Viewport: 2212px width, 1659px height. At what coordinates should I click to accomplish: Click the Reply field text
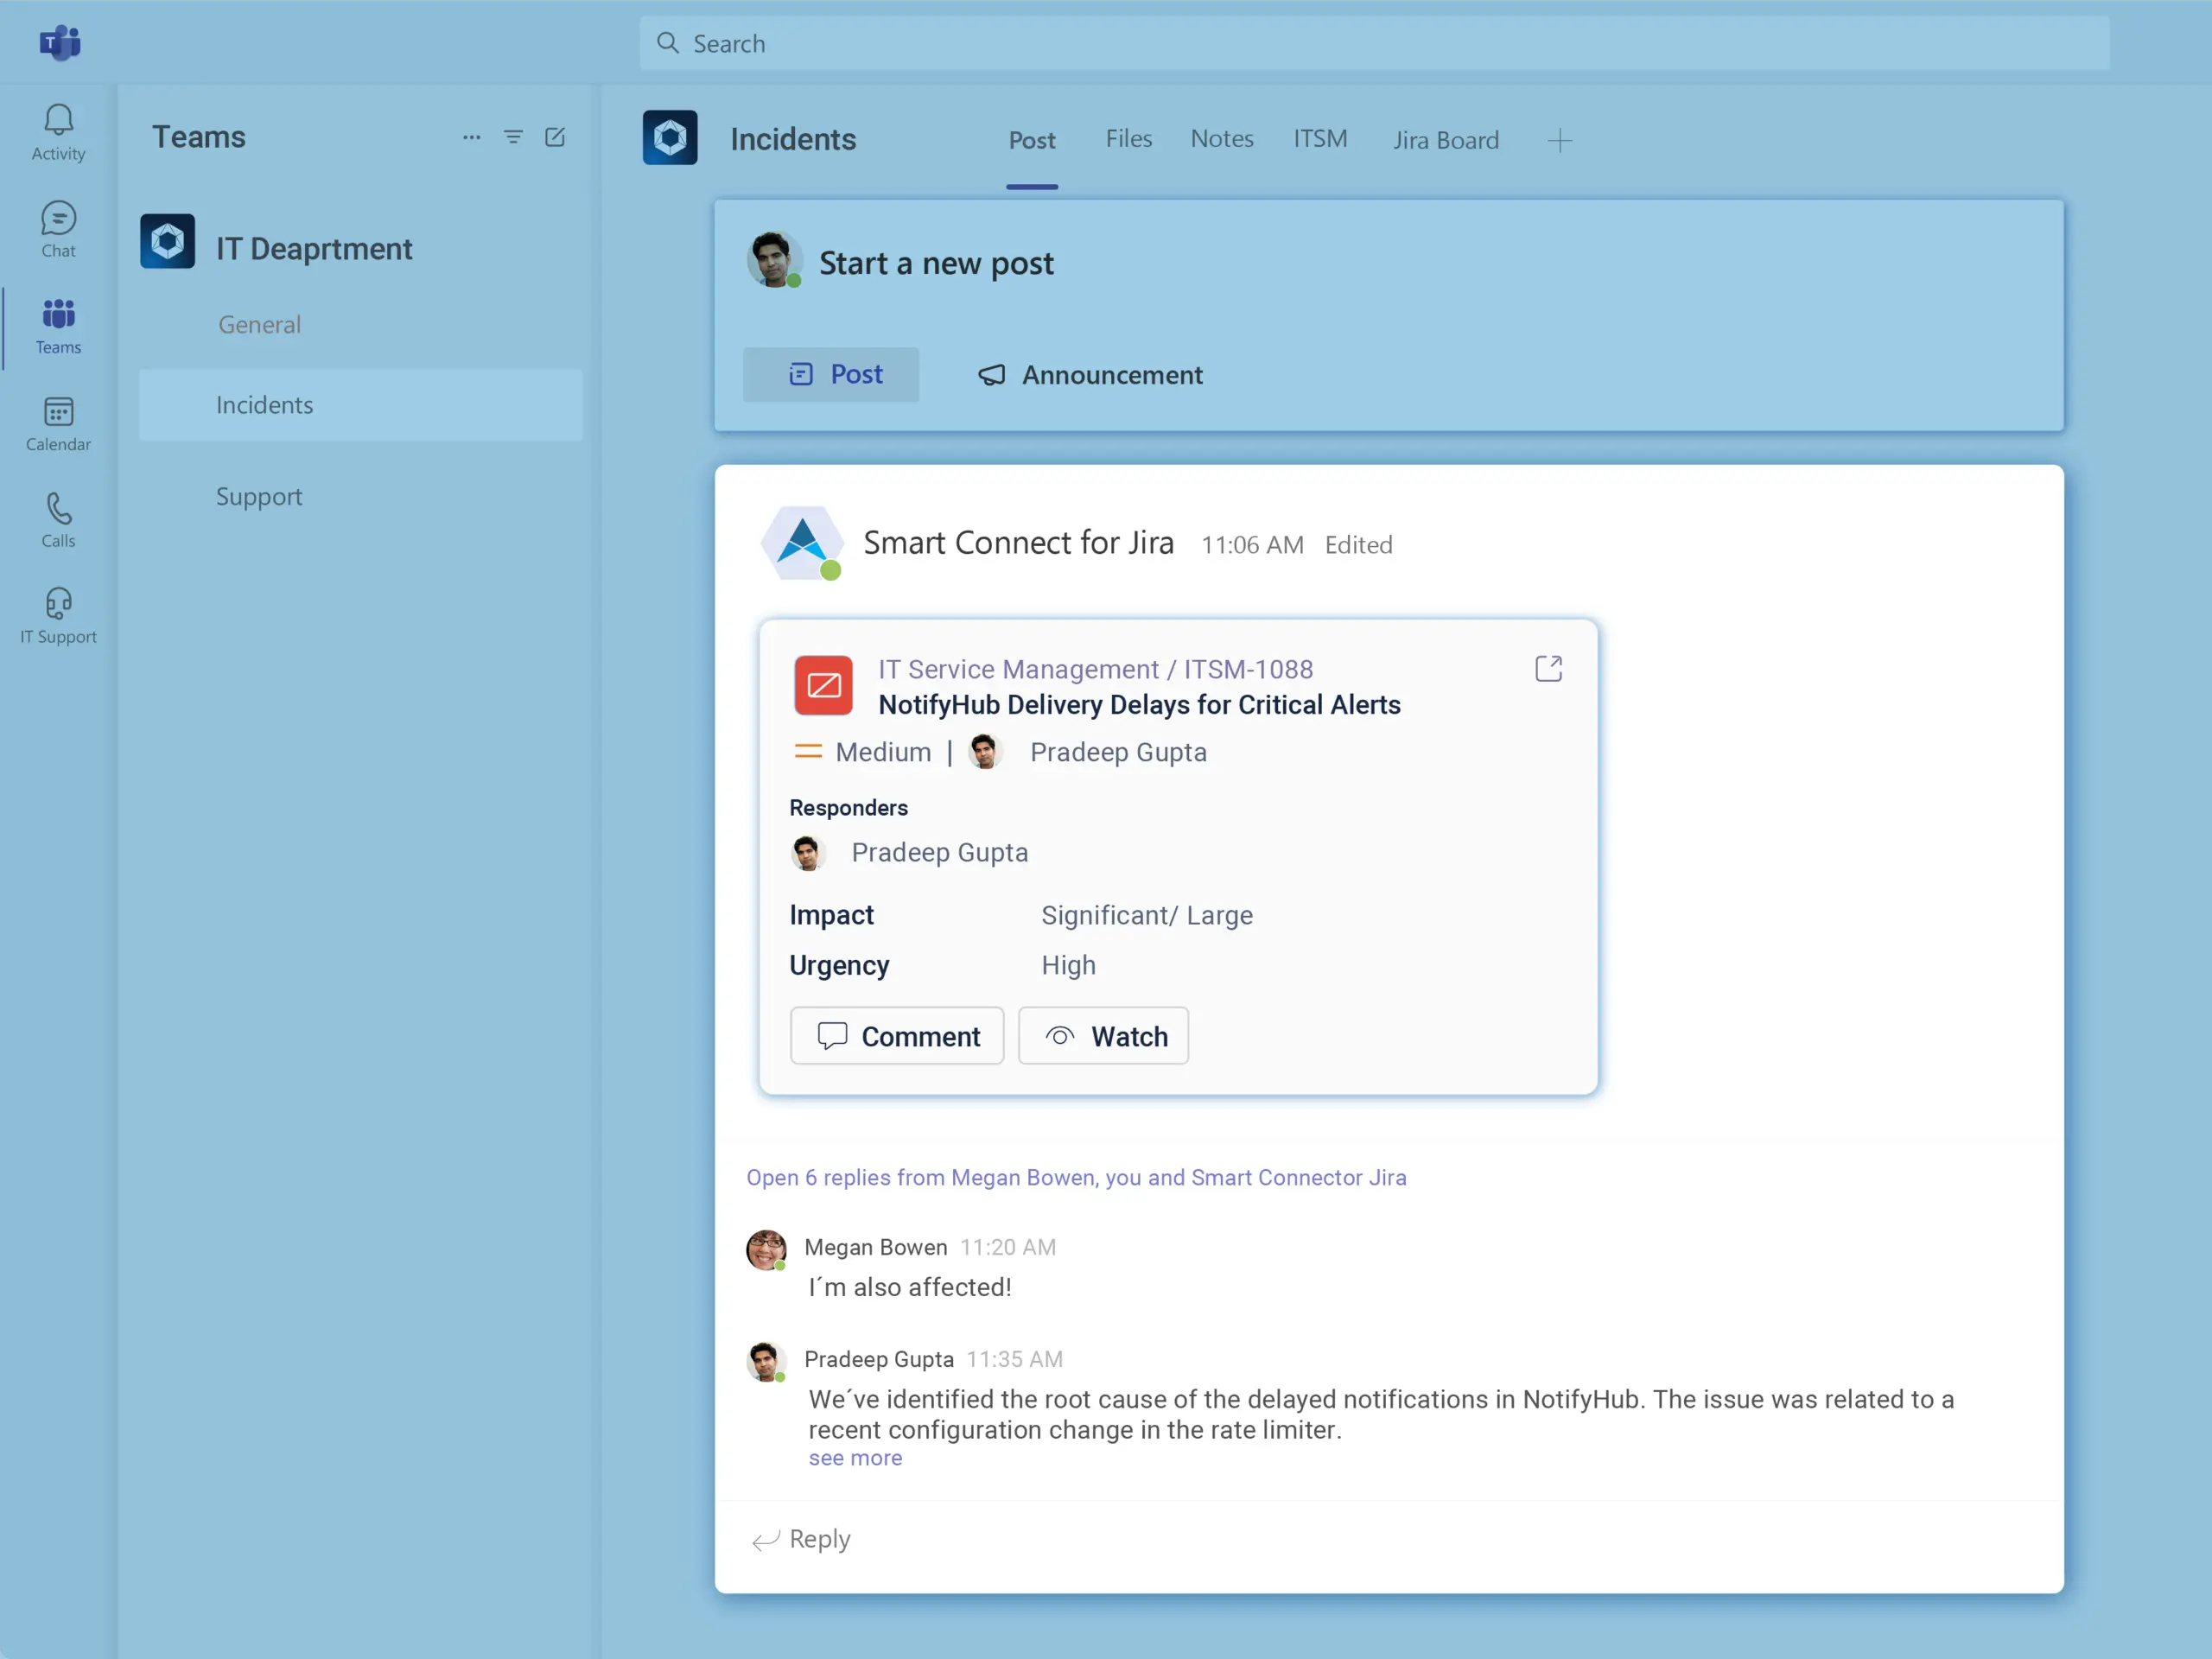819,1539
